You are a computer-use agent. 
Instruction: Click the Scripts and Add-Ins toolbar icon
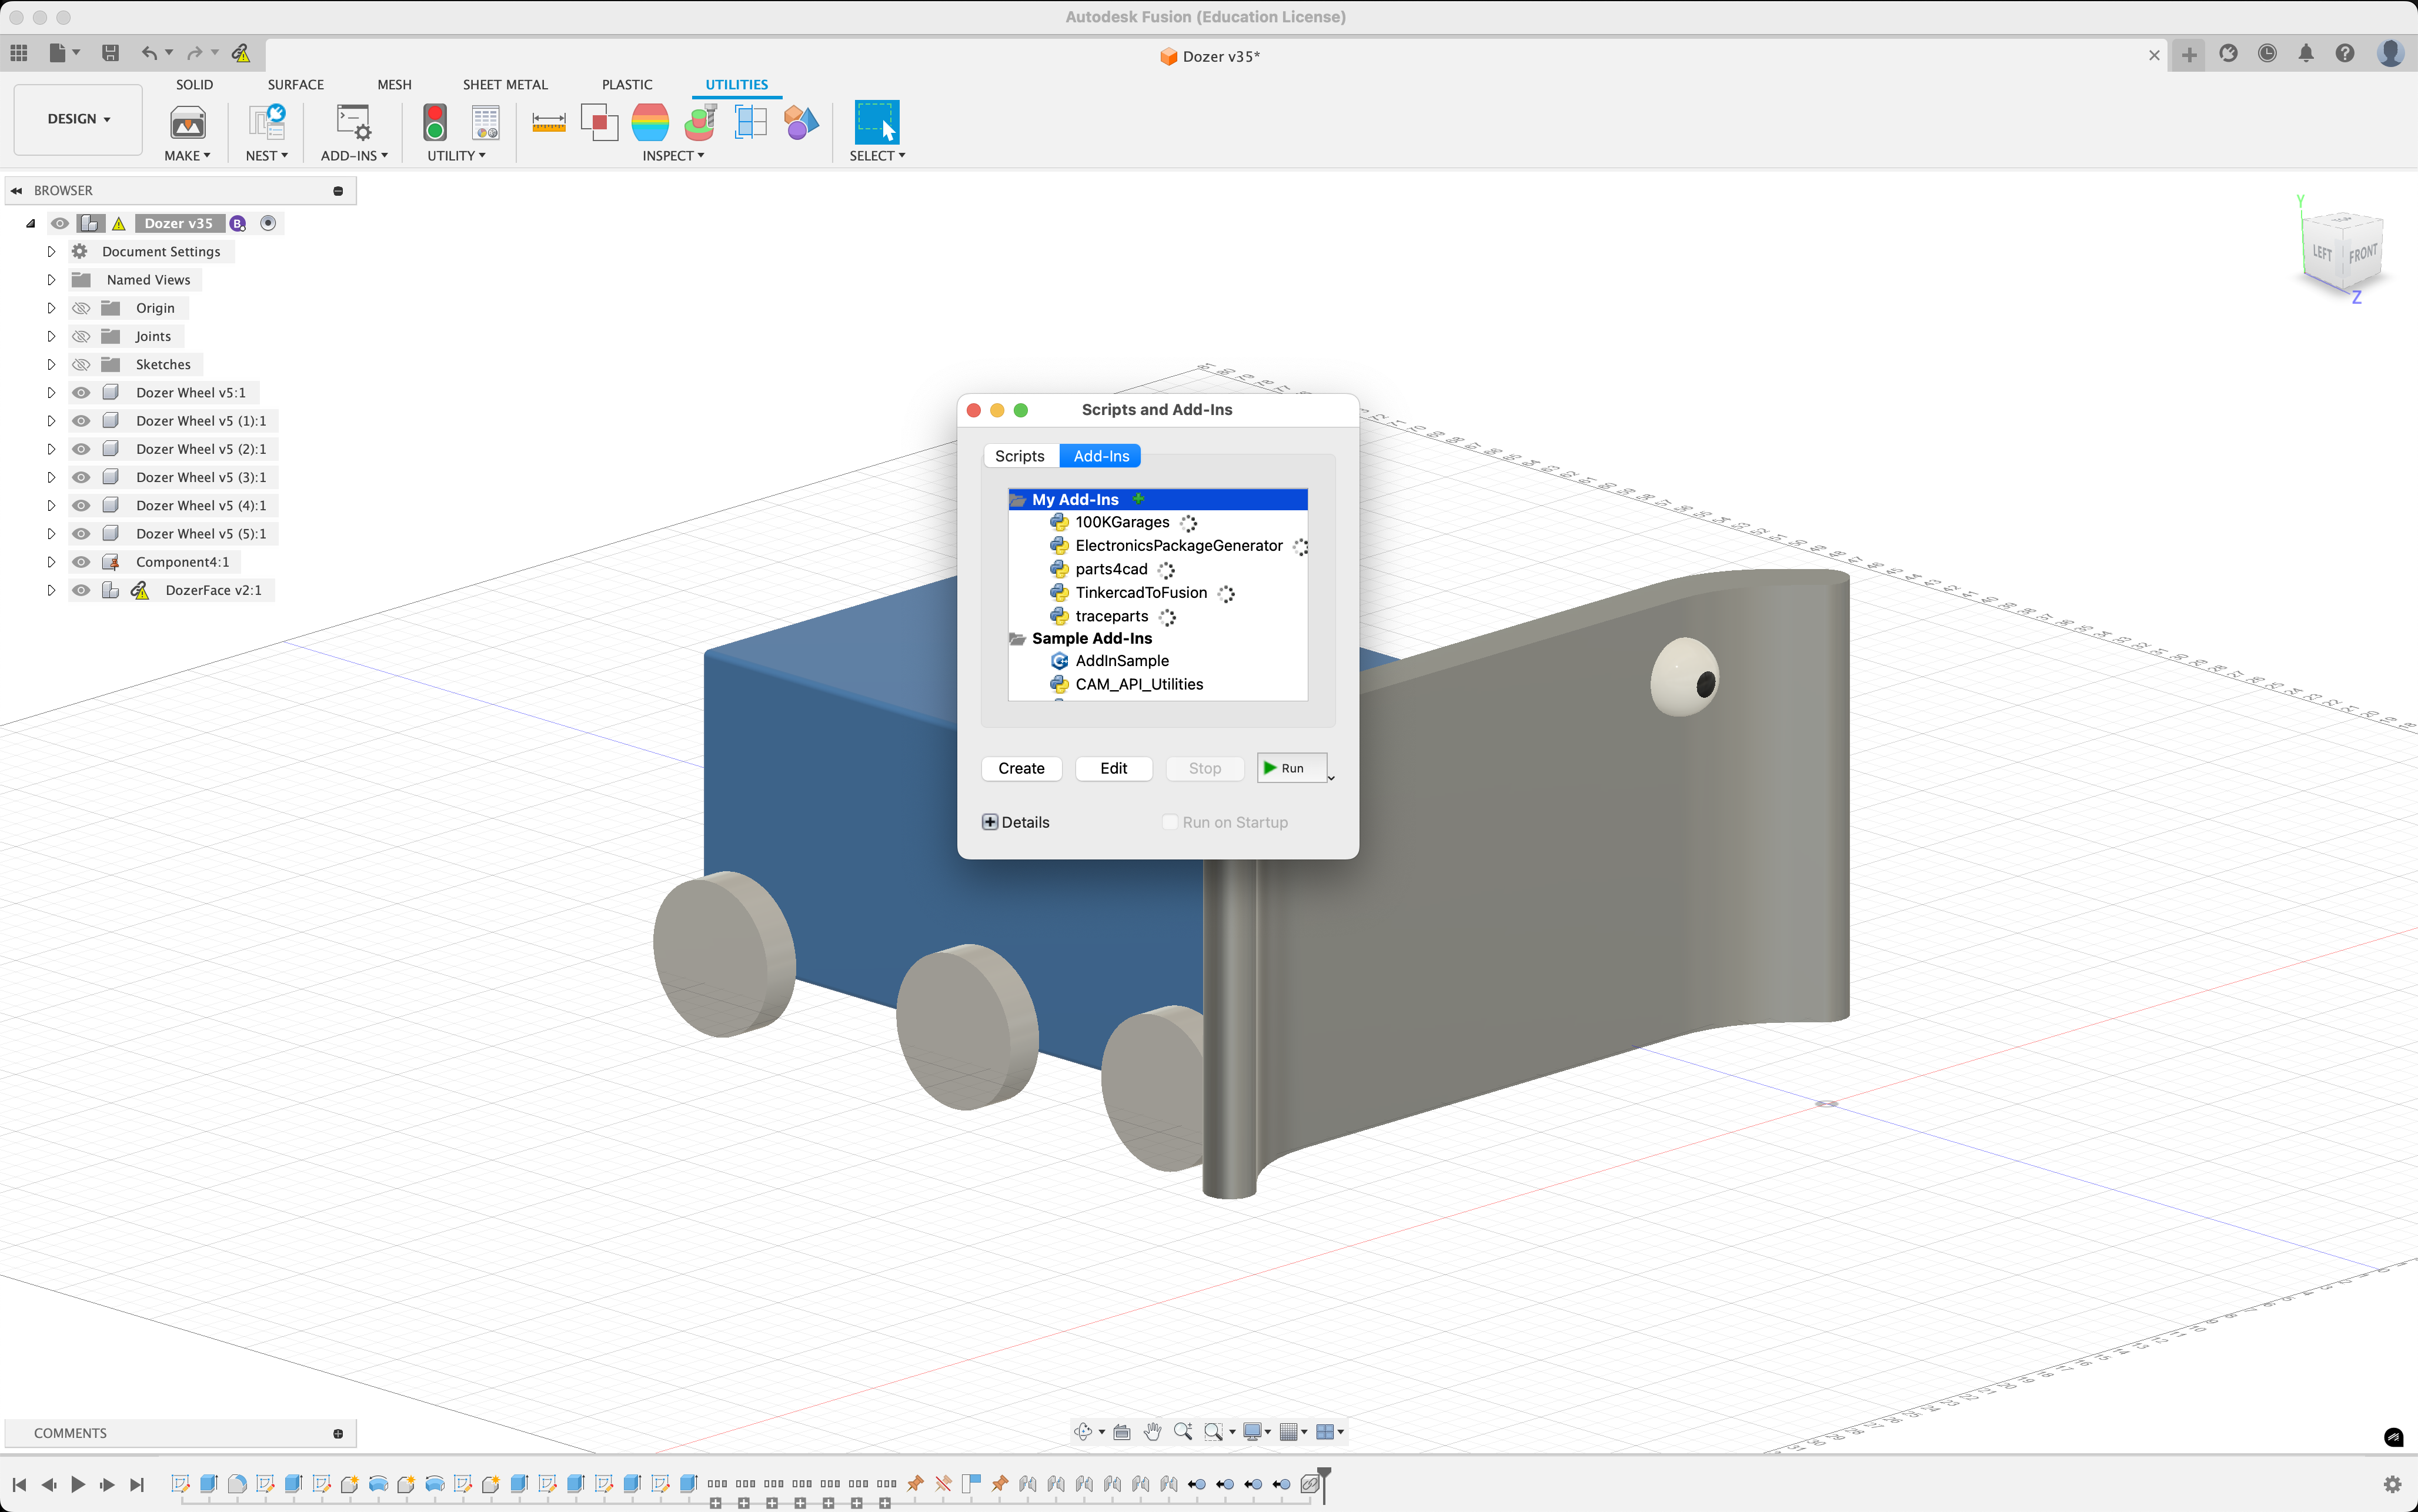tap(353, 122)
